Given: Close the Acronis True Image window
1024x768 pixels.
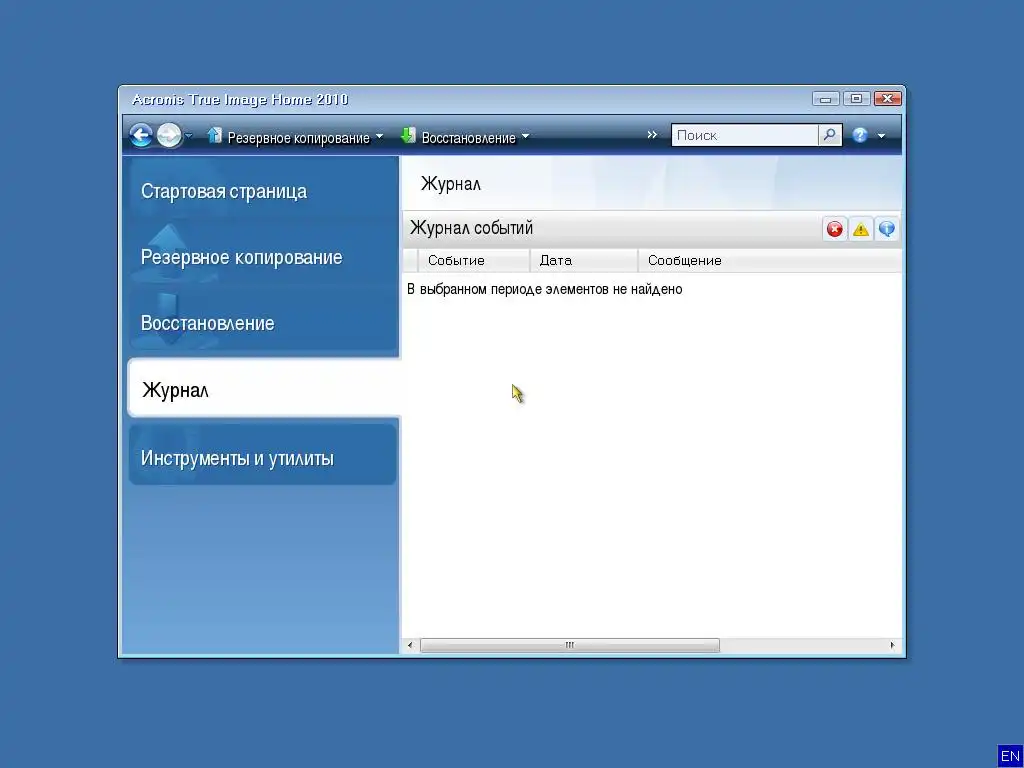Looking at the screenshot, I should tap(887, 99).
